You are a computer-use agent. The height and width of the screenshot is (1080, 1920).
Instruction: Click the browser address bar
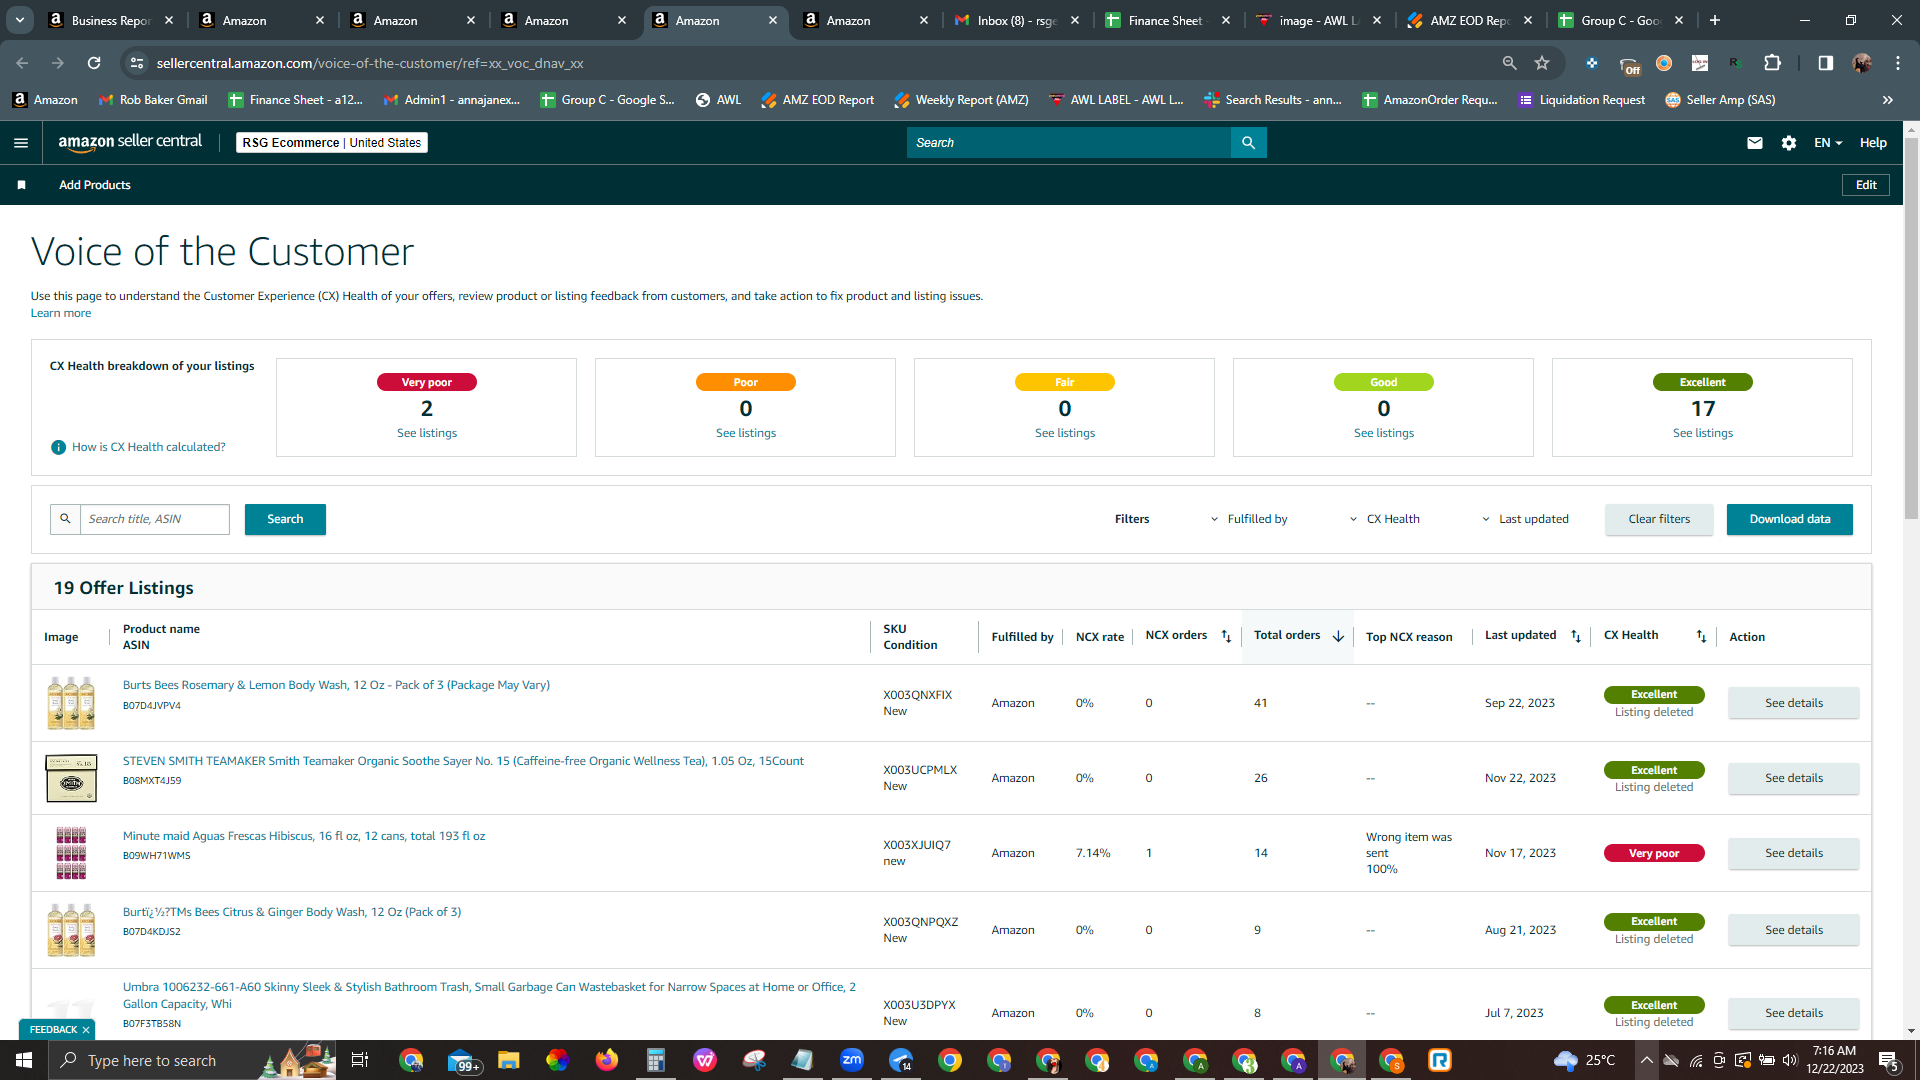coord(820,63)
